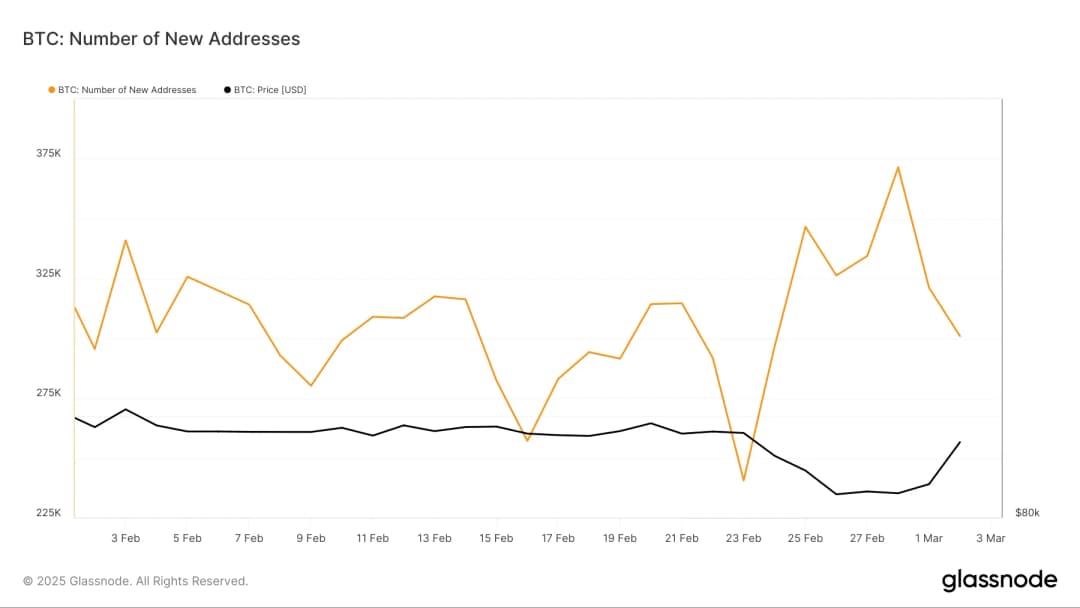
Task: Toggle the "BTC: Number of New Addresses" legend label
Action: [x=127, y=90]
